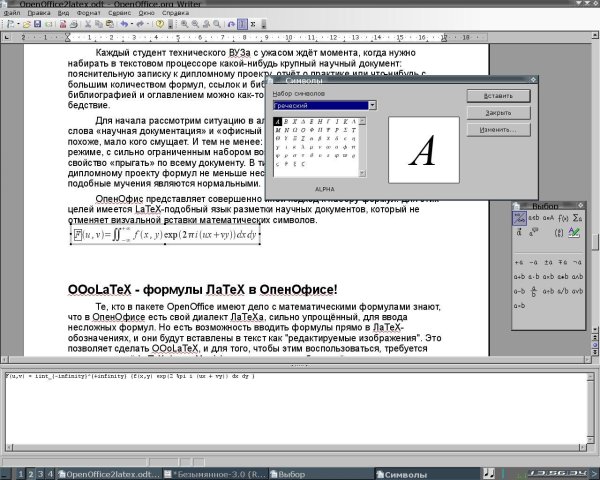Open the Формат menu
This screenshot has height=480, width=600.
(x=88, y=13)
